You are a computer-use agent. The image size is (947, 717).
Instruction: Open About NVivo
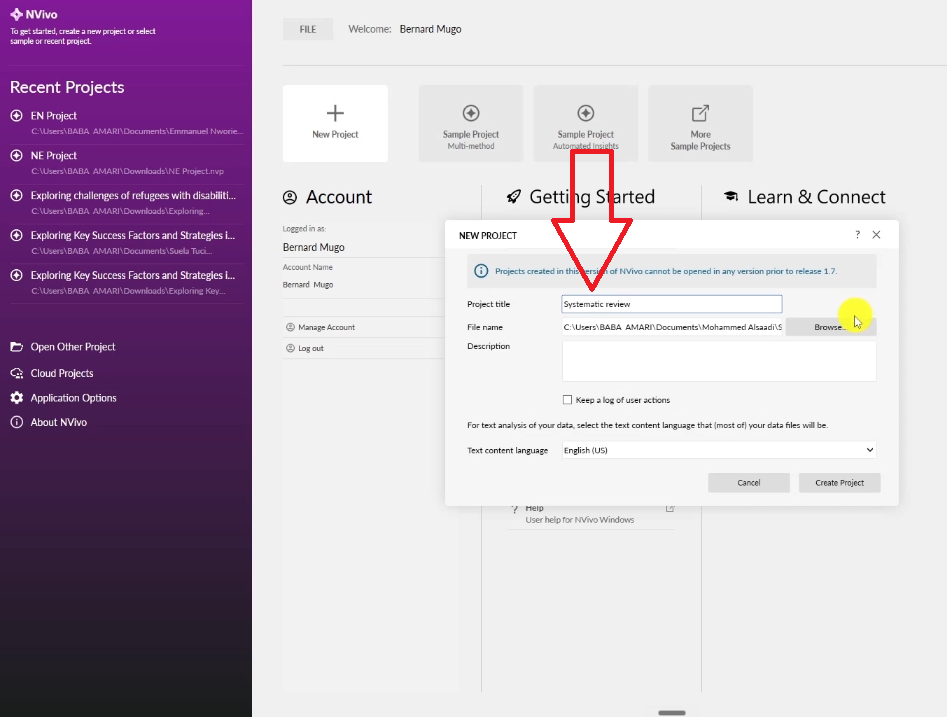pyautogui.click(x=59, y=422)
